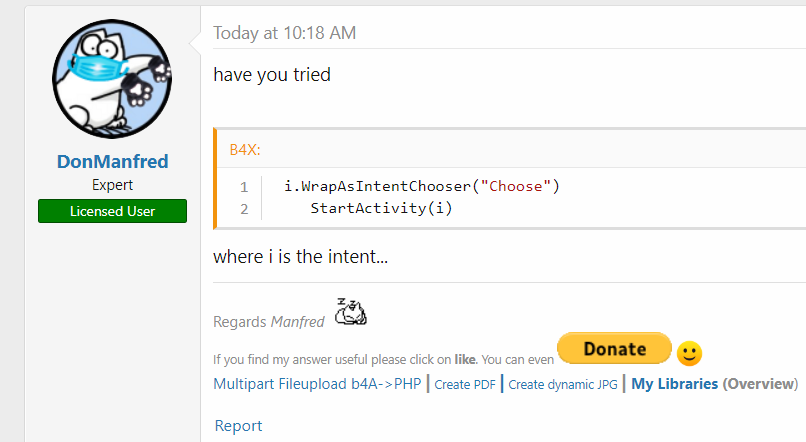Viewport: 806px width, 442px height.
Task: Click the yellow smiley face emoji
Action: coord(690,353)
